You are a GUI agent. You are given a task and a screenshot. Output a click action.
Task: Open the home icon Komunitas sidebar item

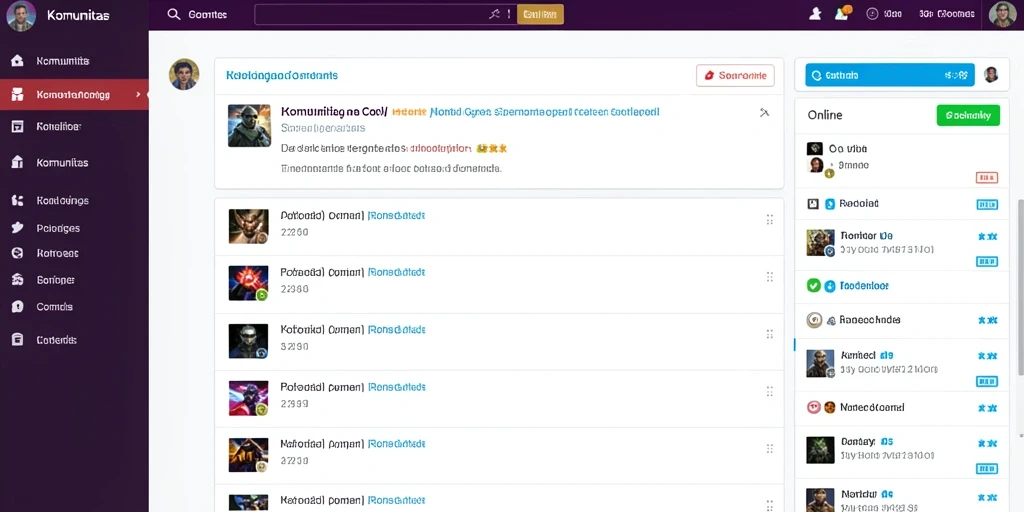click(18, 61)
